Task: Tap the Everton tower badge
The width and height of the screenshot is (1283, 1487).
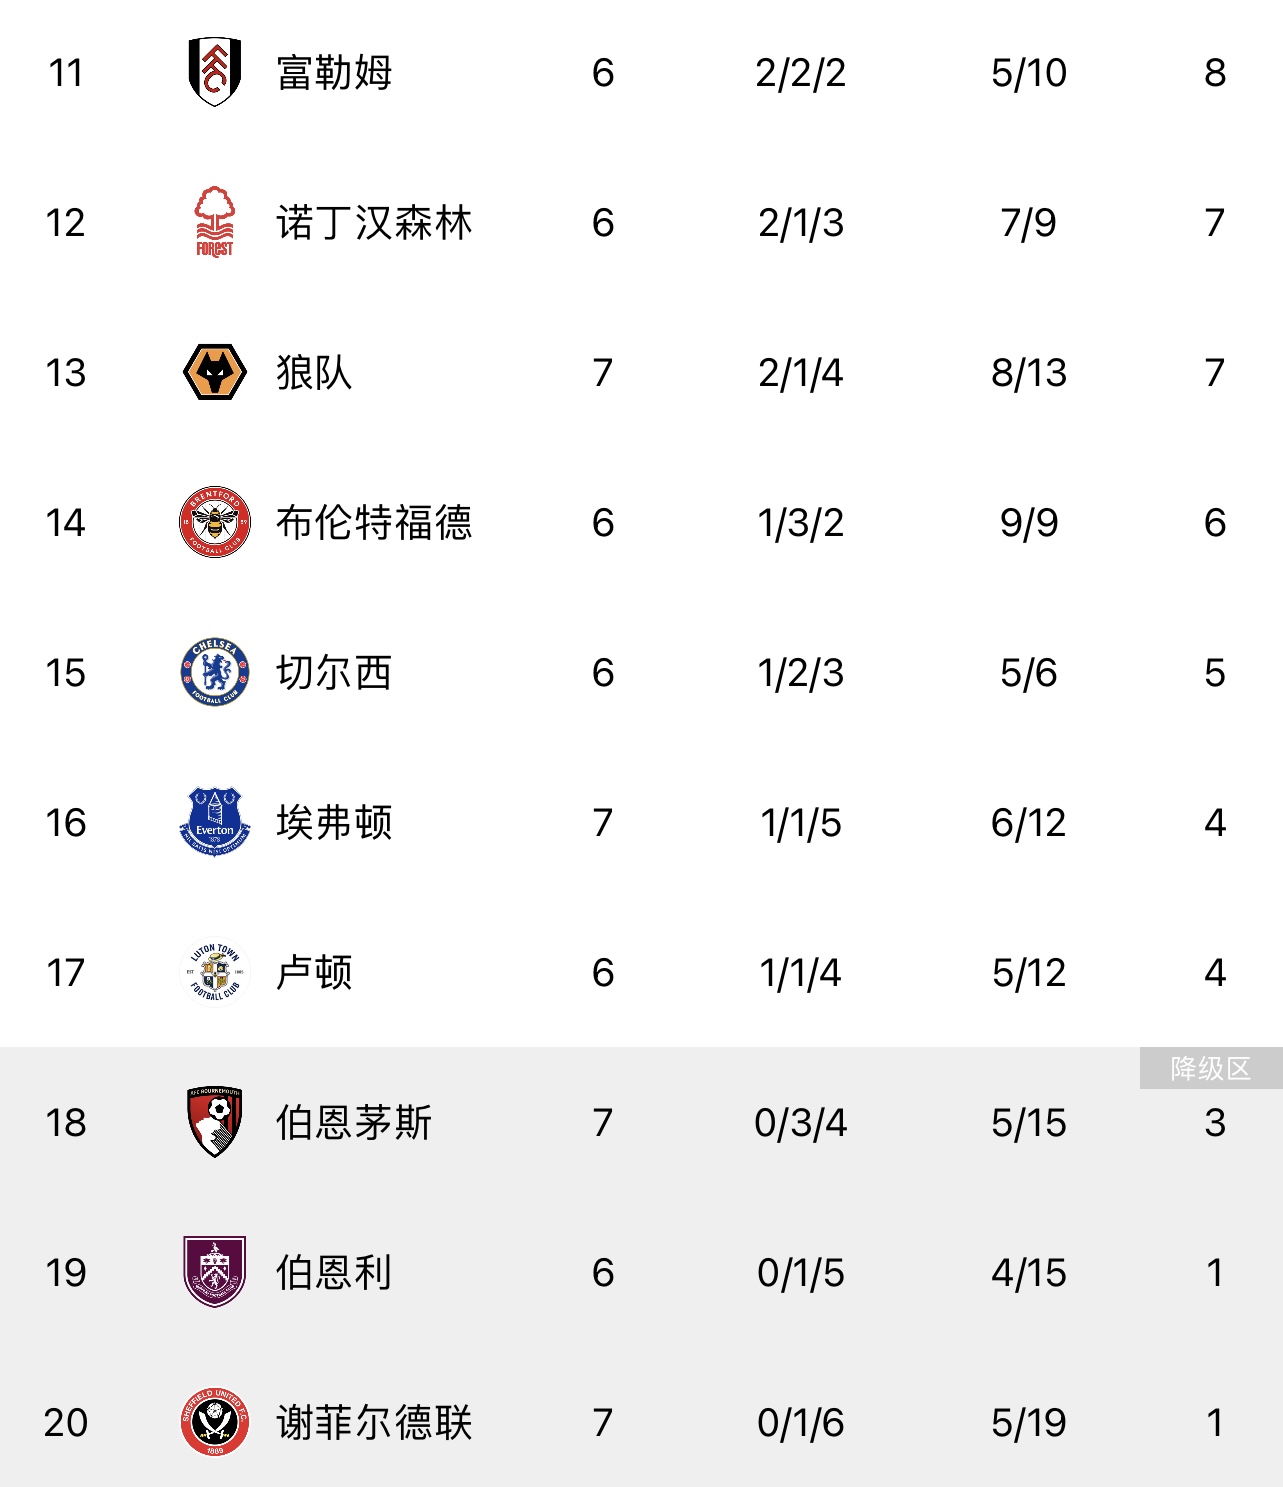Action: [x=215, y=822]
